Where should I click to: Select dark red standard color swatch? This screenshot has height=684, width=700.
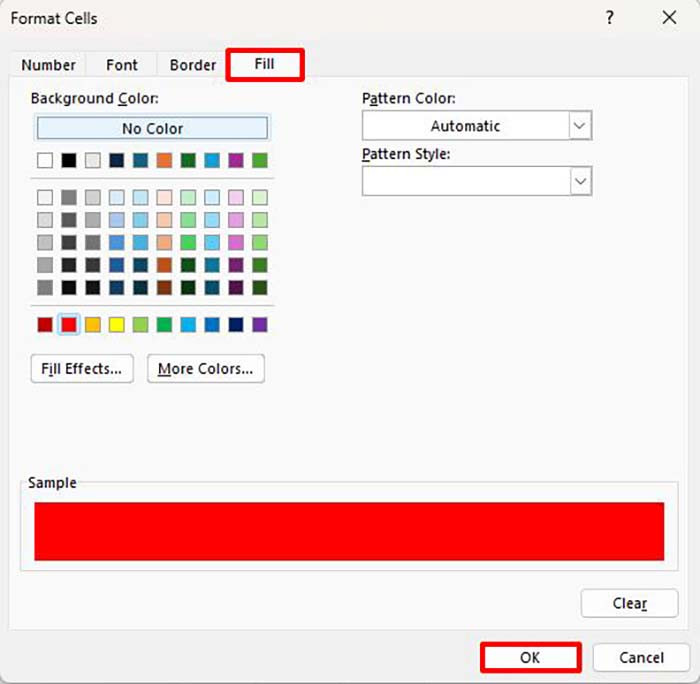tap(45, 325)
